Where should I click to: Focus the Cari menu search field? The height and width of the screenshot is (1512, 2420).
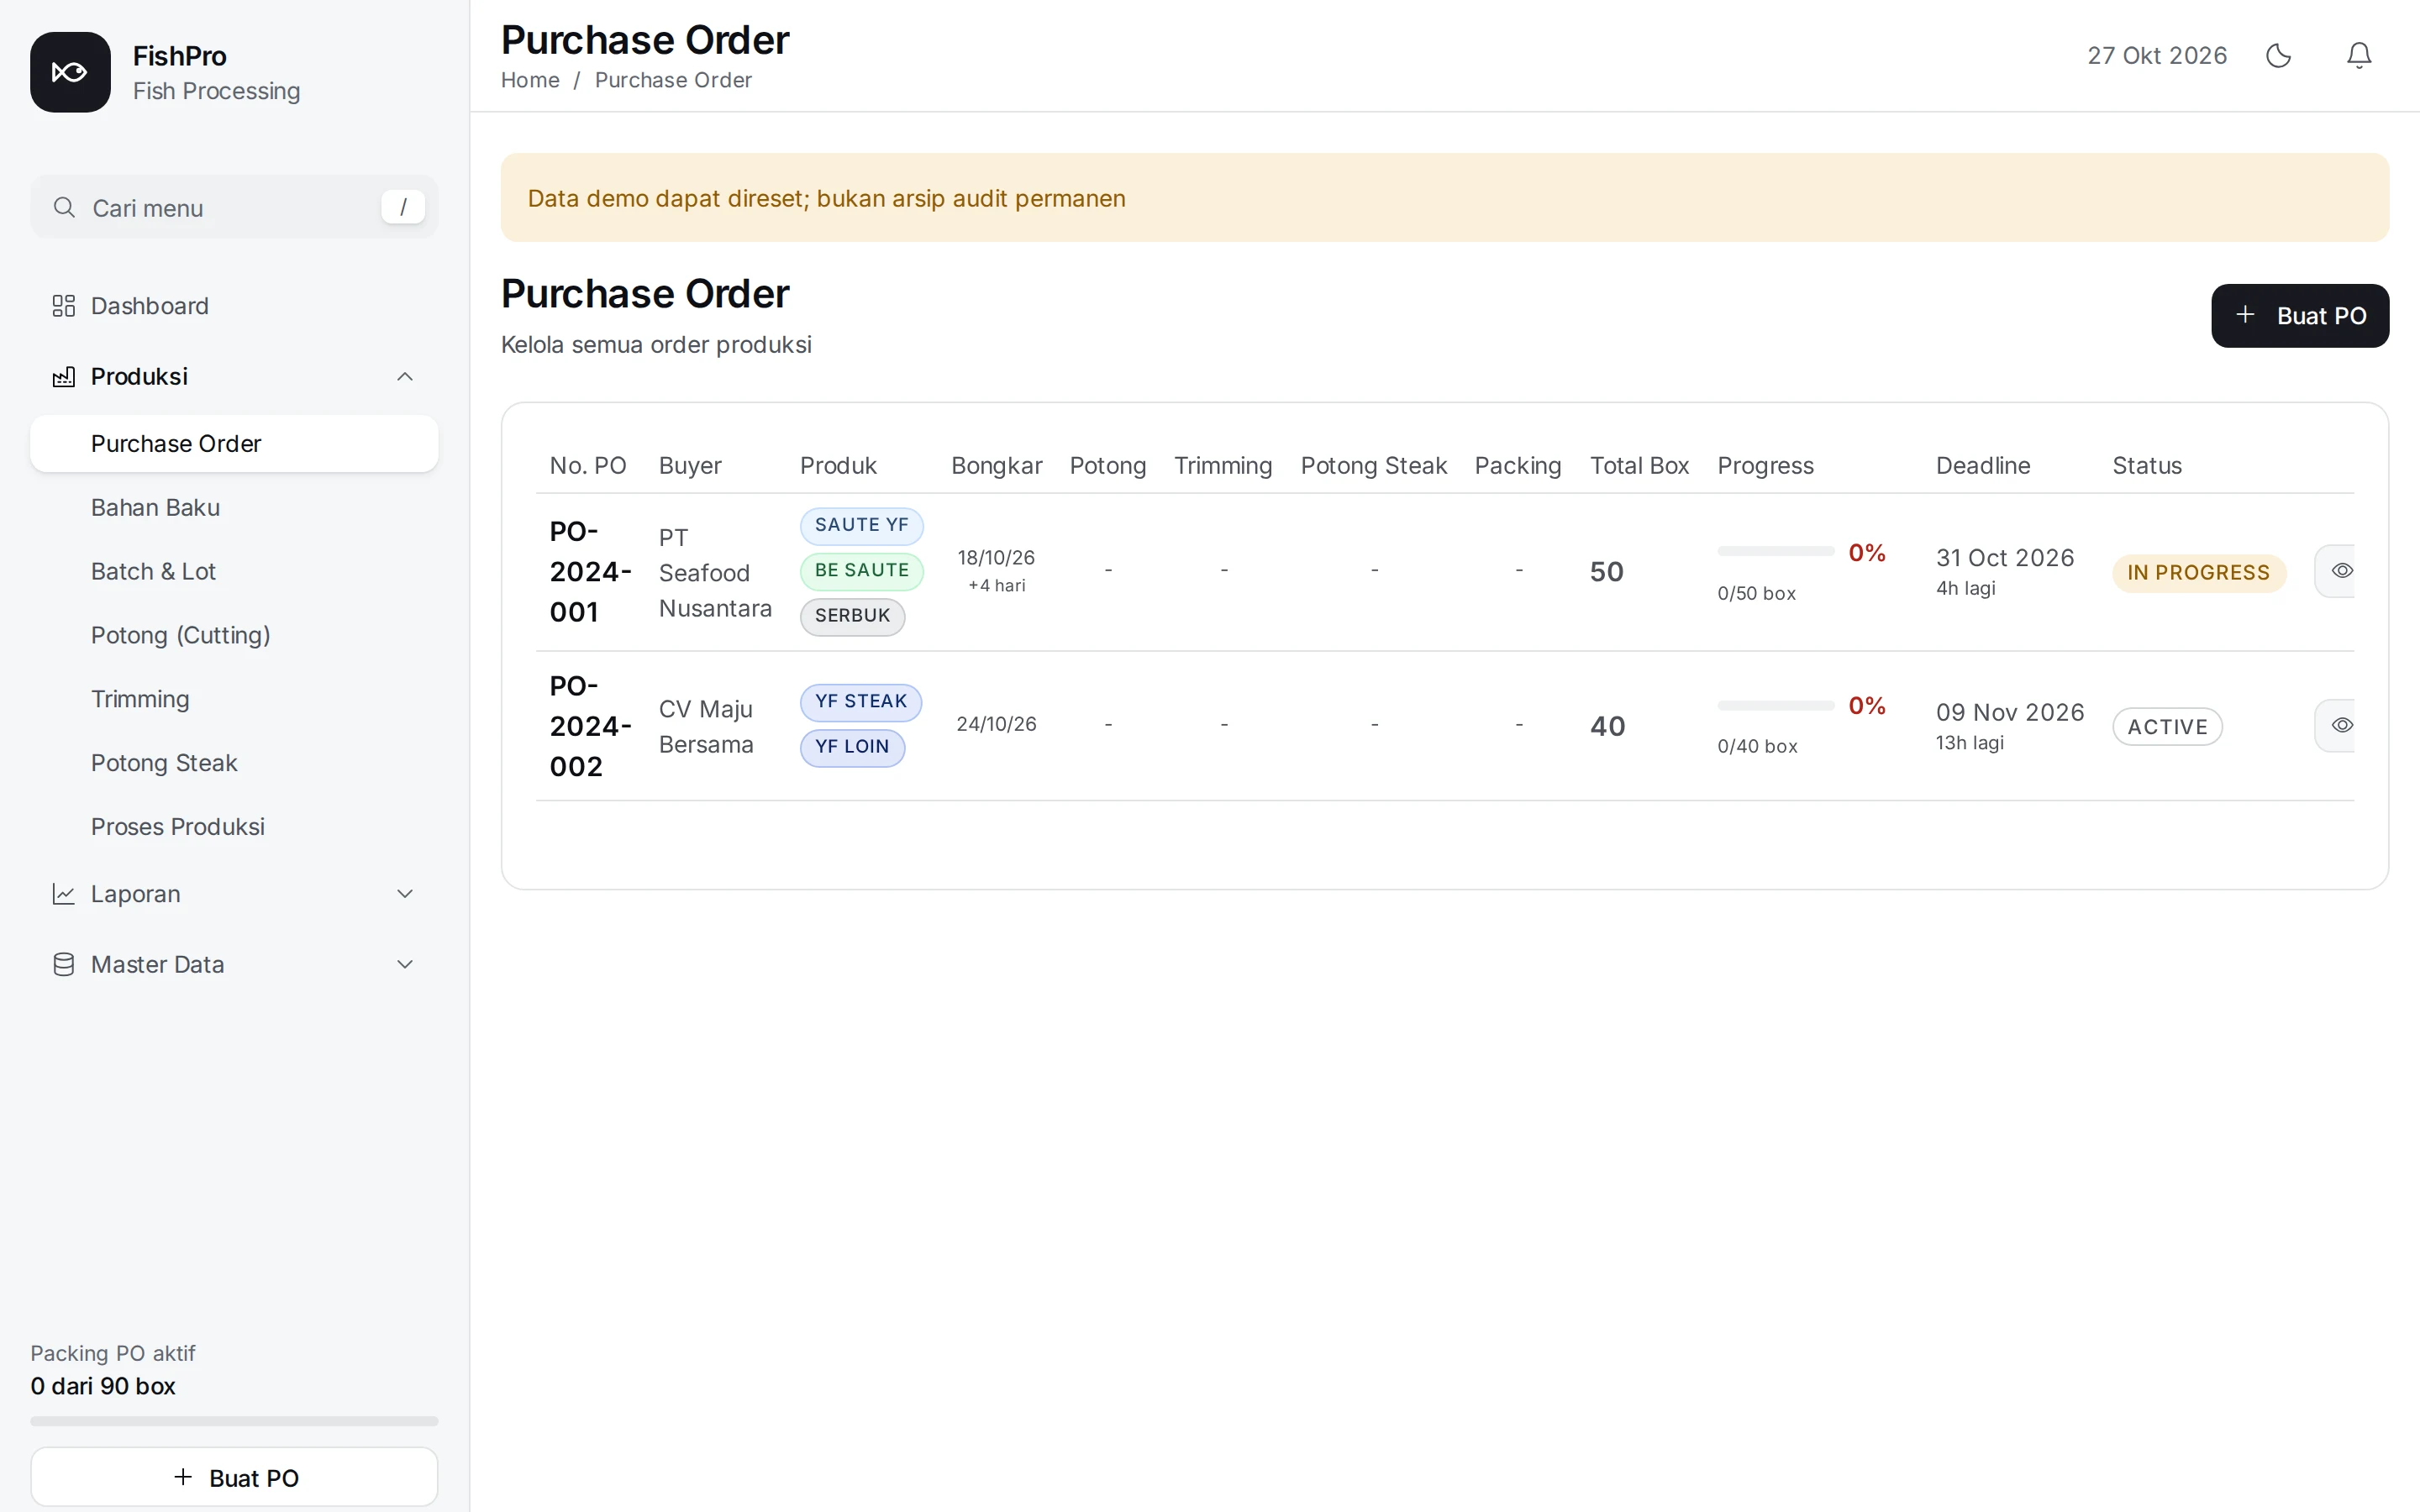coord(234,207)
